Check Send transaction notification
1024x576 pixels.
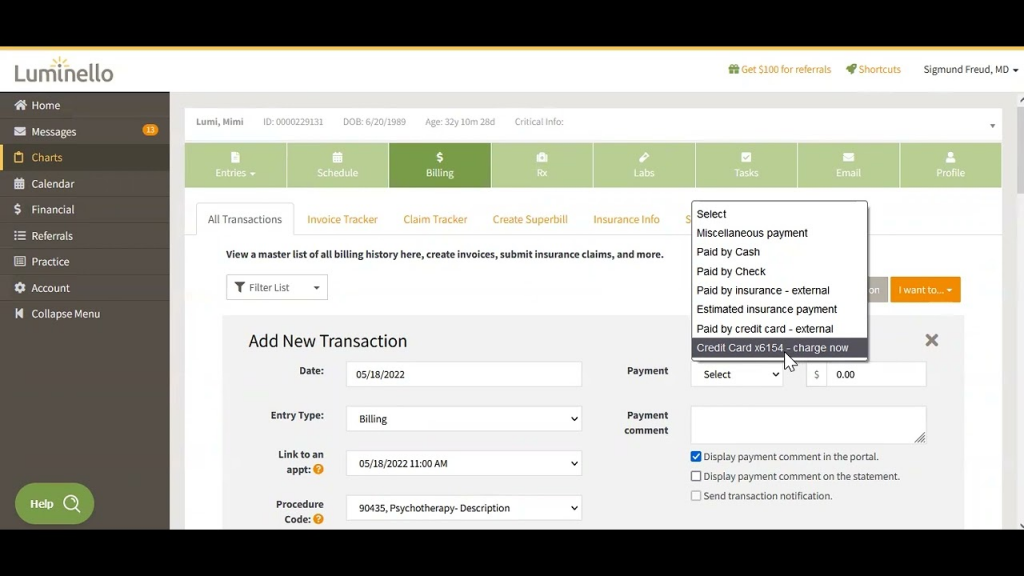[x=696, y=495]
